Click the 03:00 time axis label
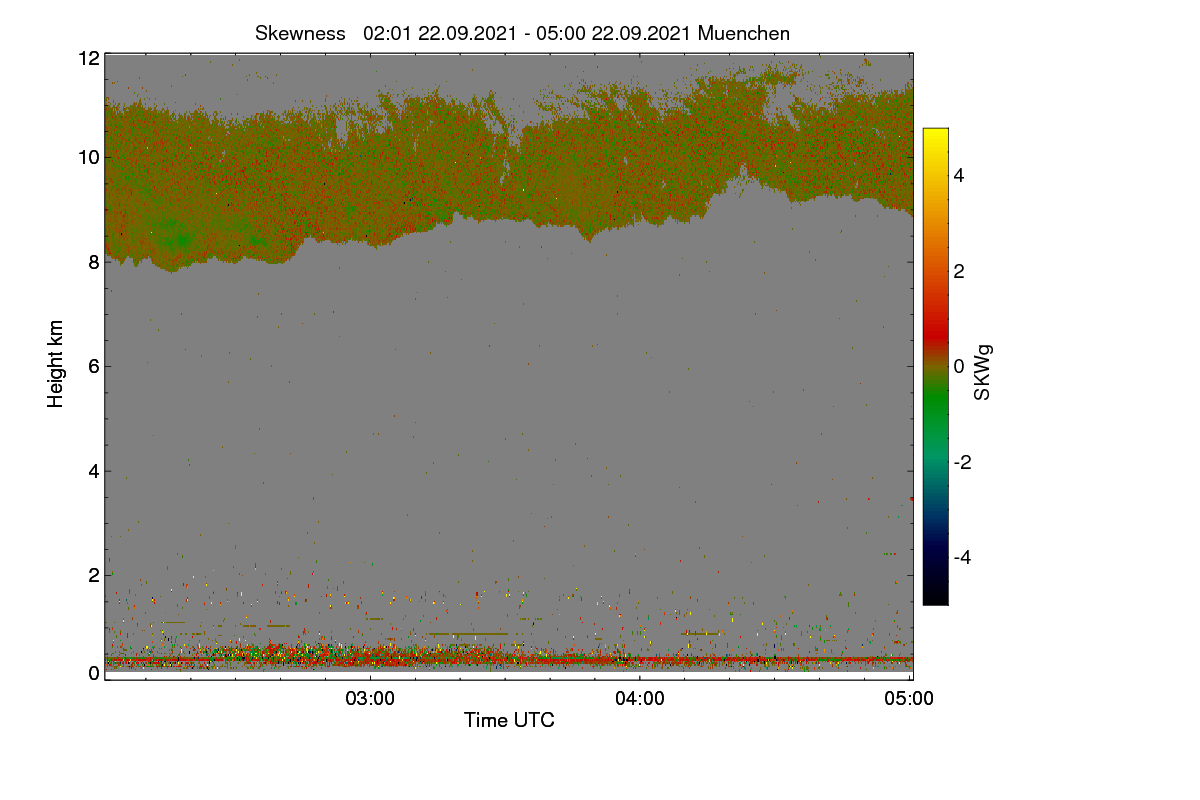1200x800 pixels. 370,699
